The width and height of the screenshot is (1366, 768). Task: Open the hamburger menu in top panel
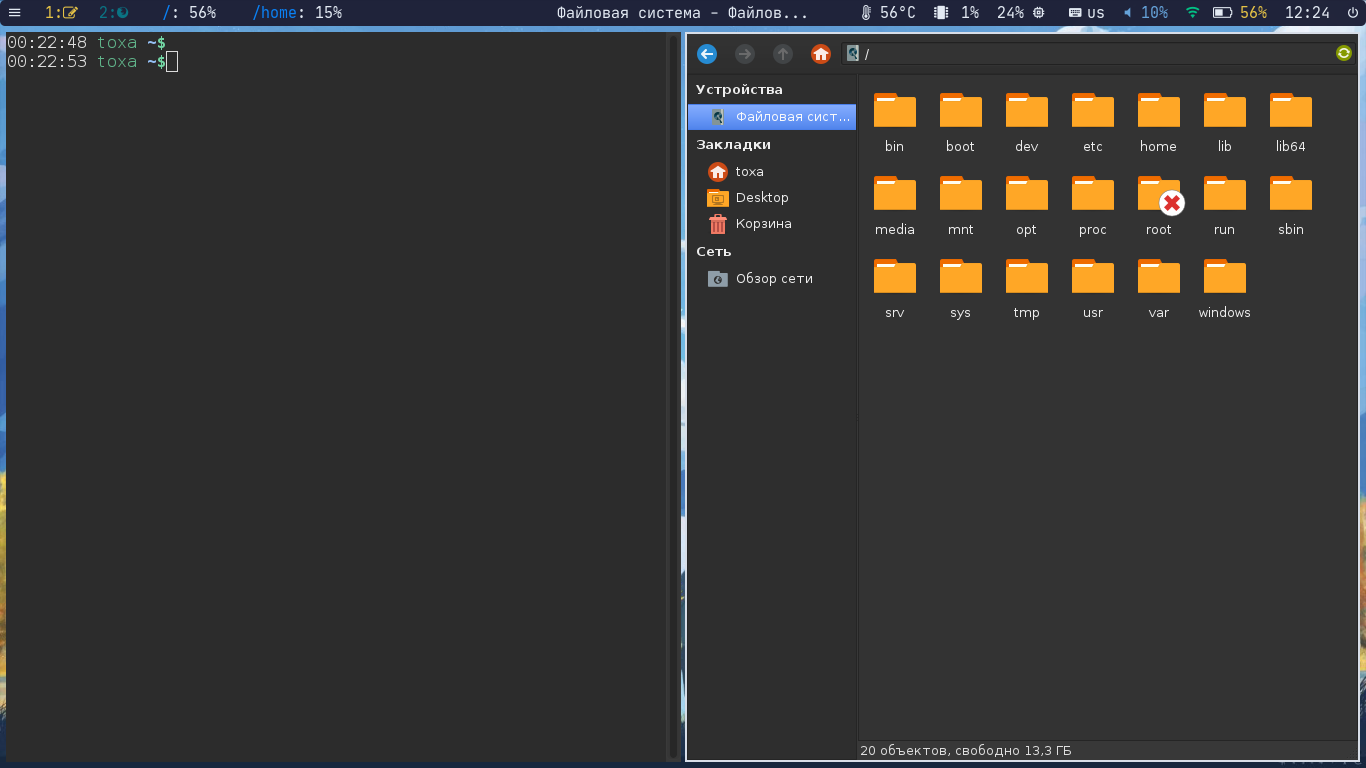(15, 13)
